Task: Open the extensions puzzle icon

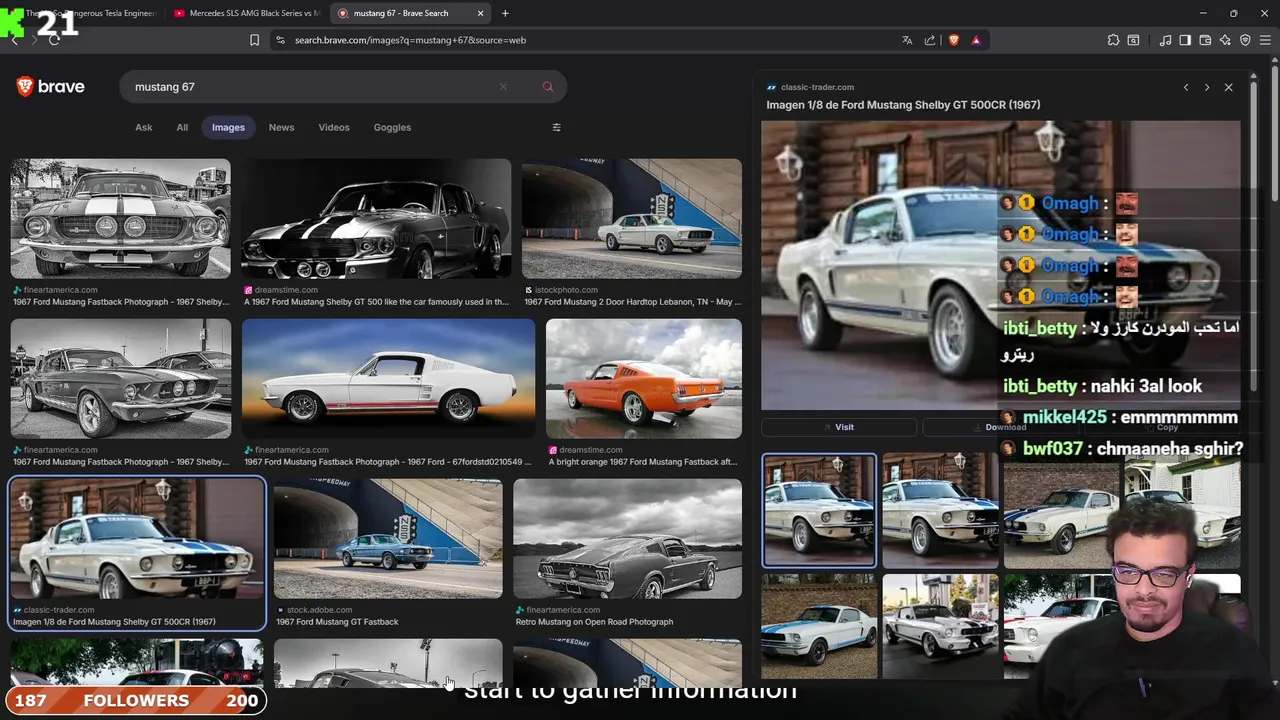Action: (x=1113, y=40)
